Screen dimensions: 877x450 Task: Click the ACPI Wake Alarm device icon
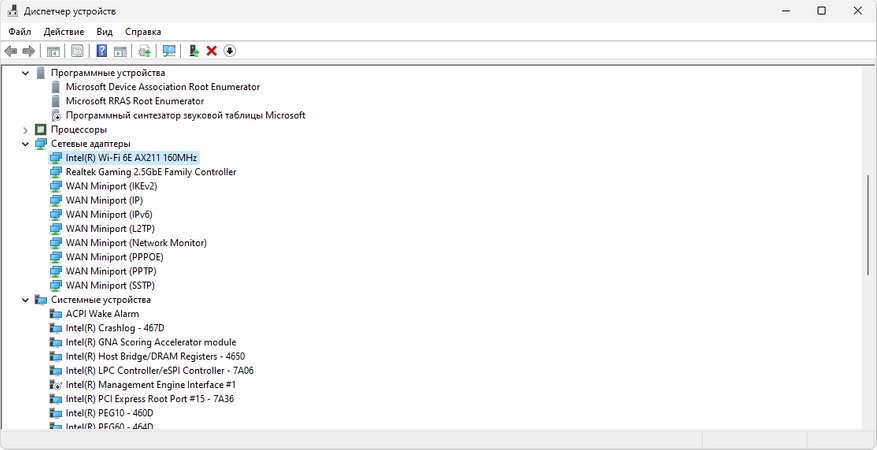(55, 314)
